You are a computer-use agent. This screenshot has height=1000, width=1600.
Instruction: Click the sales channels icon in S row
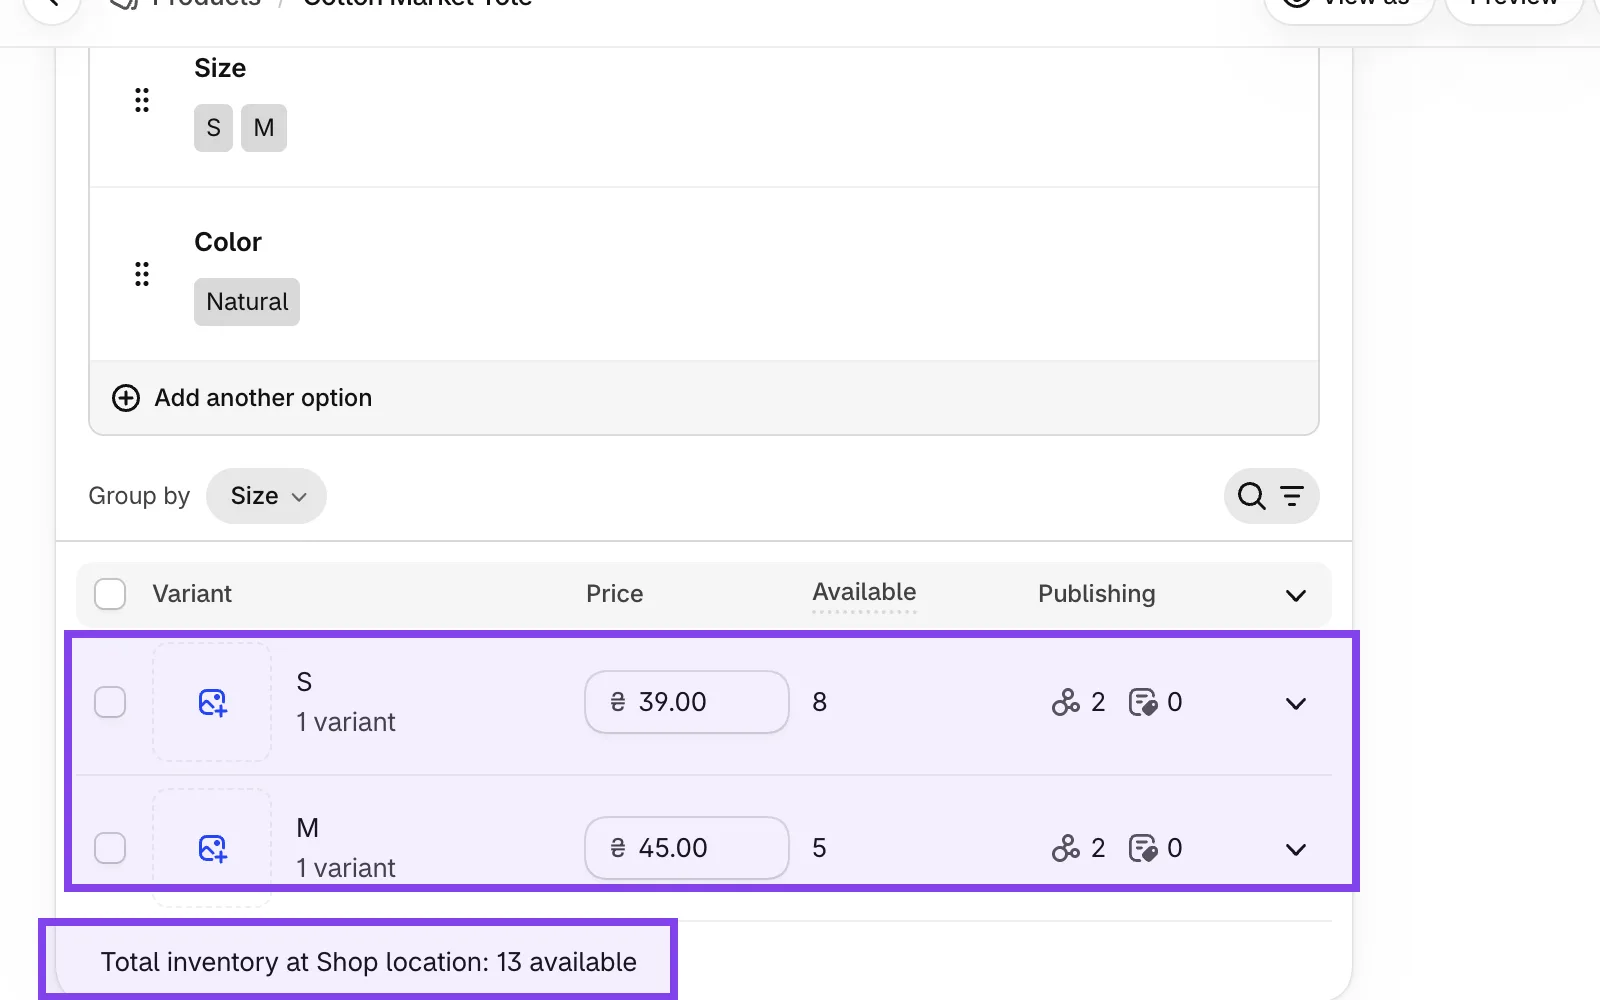pos(1066,702)
